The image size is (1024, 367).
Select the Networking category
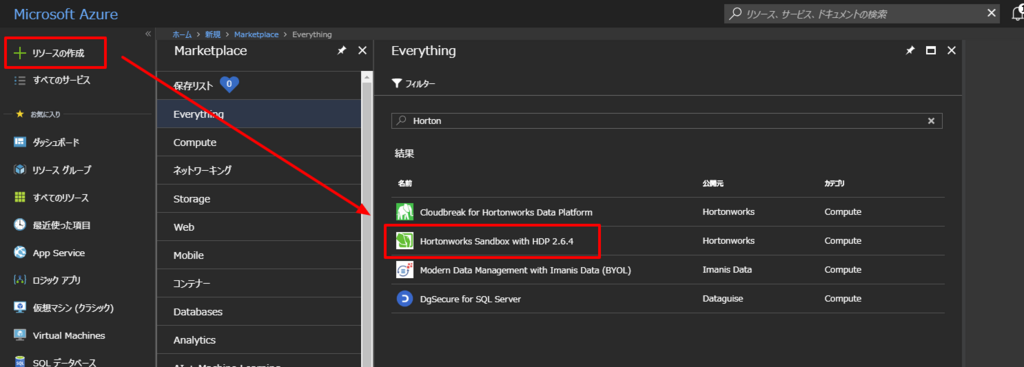pos(259,170)
